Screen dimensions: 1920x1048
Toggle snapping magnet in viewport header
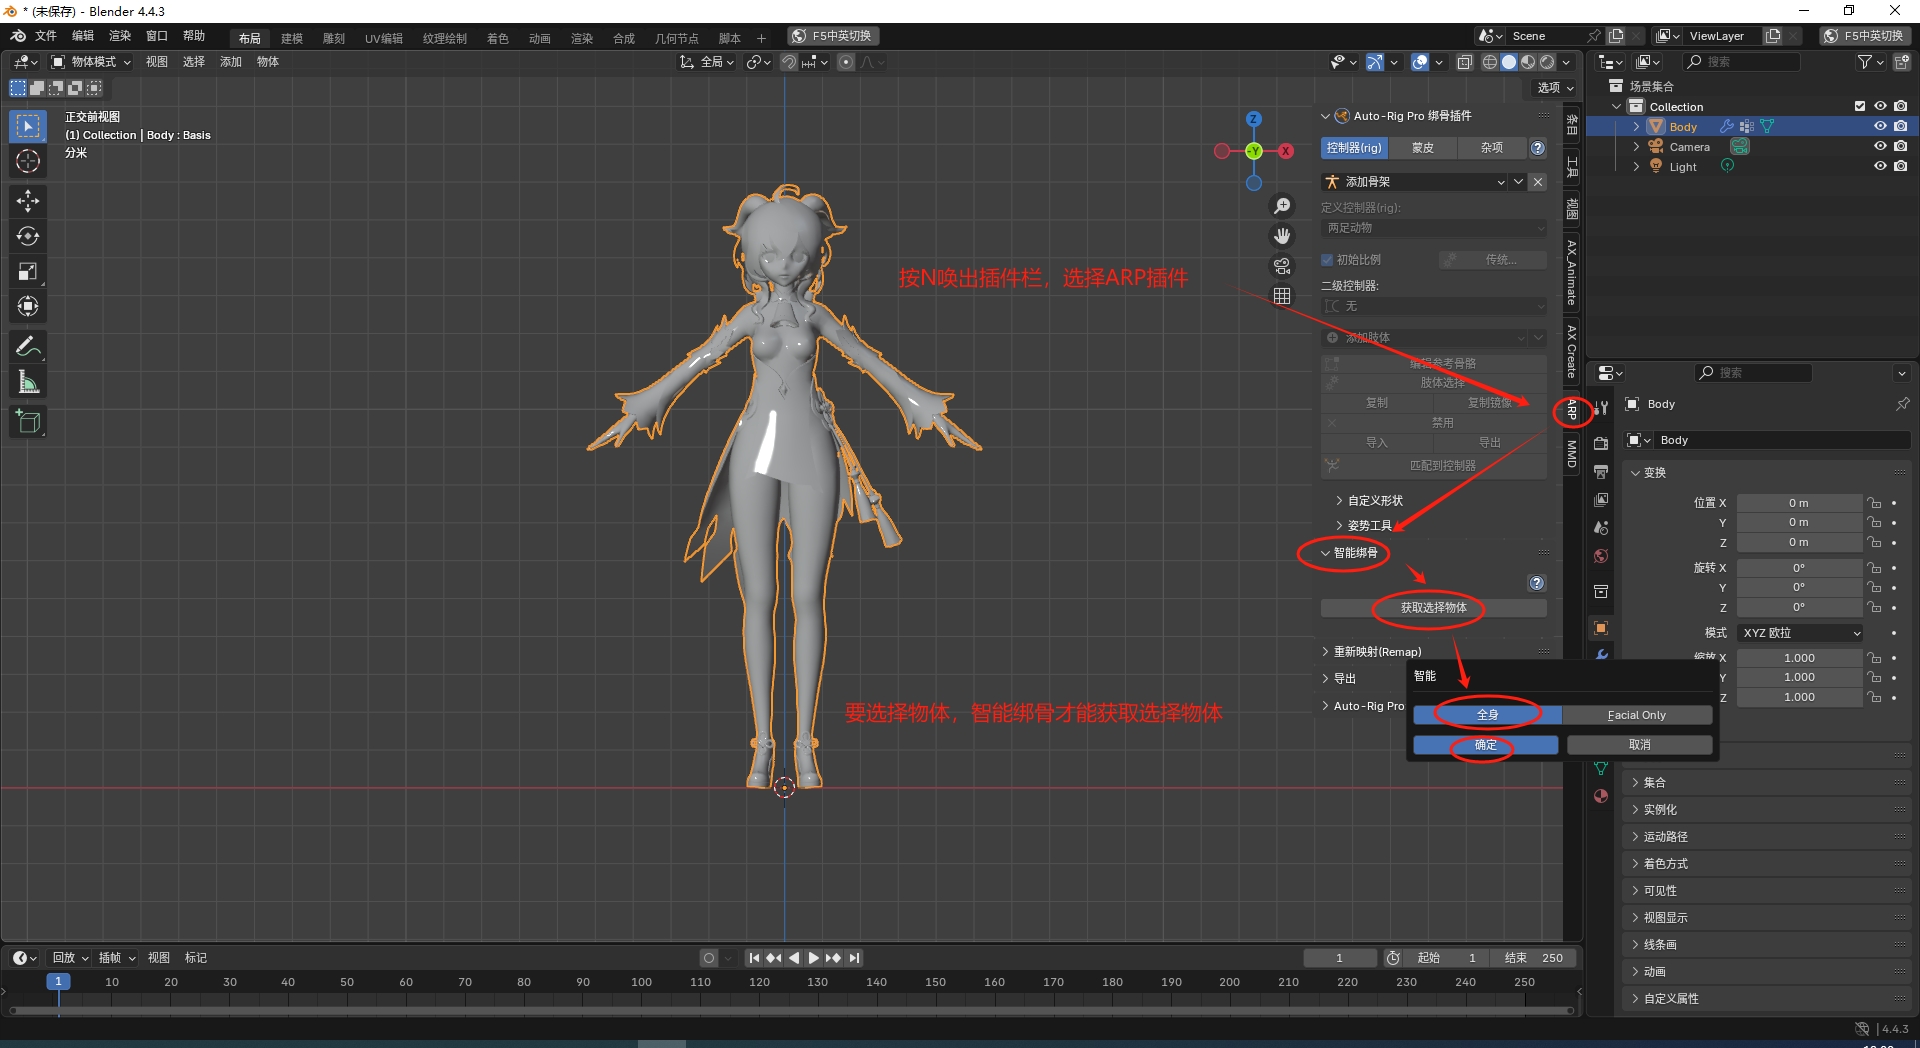coord(789,62)
